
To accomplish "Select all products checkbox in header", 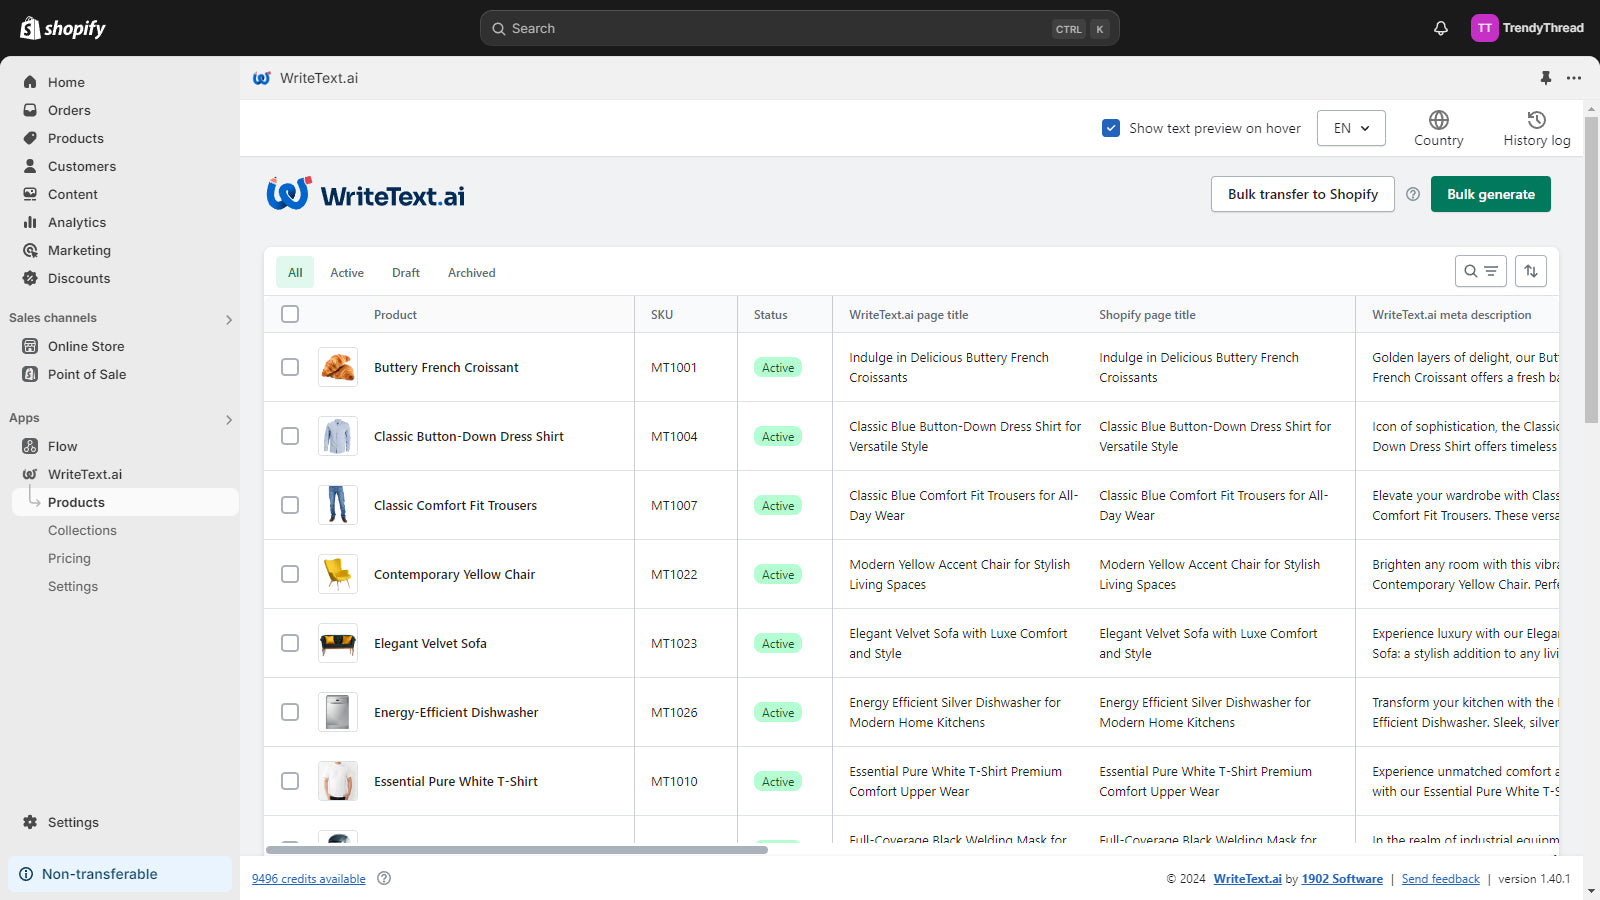I will tap(290, 314).
